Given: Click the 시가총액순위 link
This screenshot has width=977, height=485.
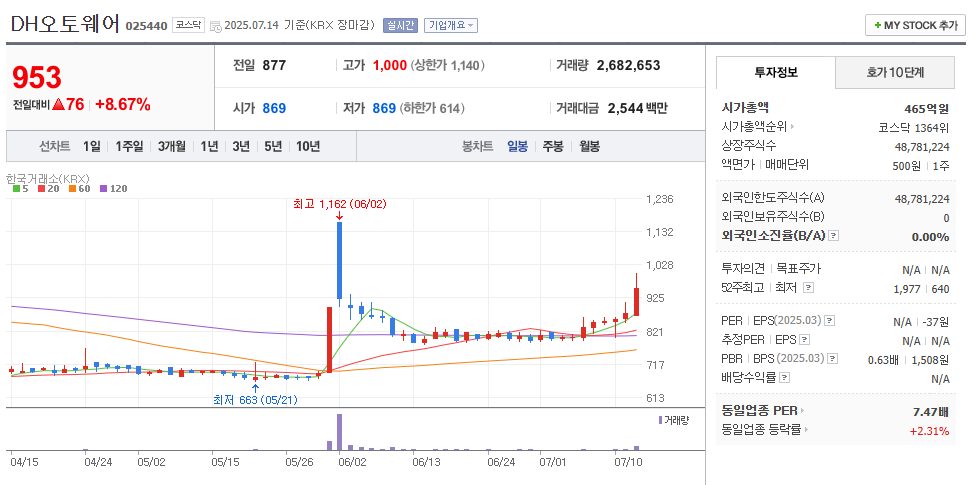Looking at the screenshot, I should tap(754, 127).
